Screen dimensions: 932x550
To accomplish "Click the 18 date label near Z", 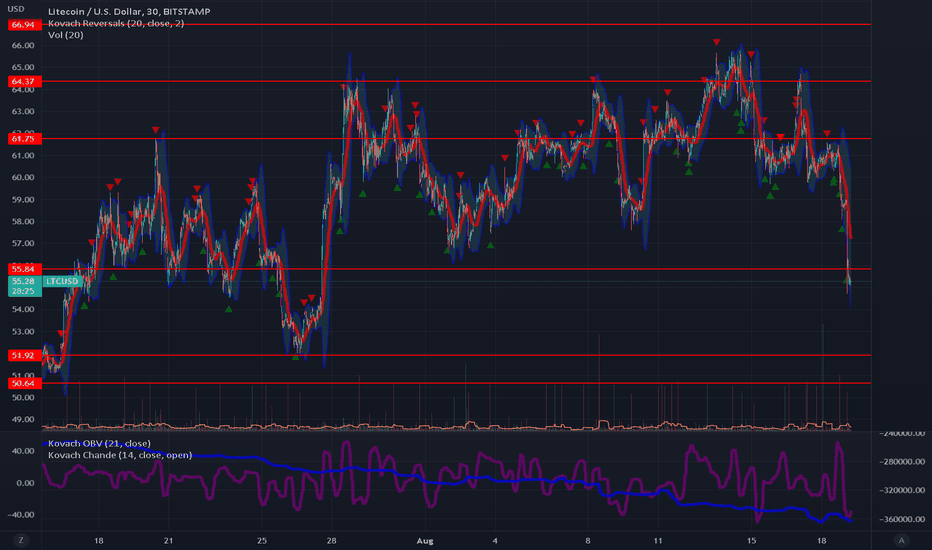I will [99, 541].
